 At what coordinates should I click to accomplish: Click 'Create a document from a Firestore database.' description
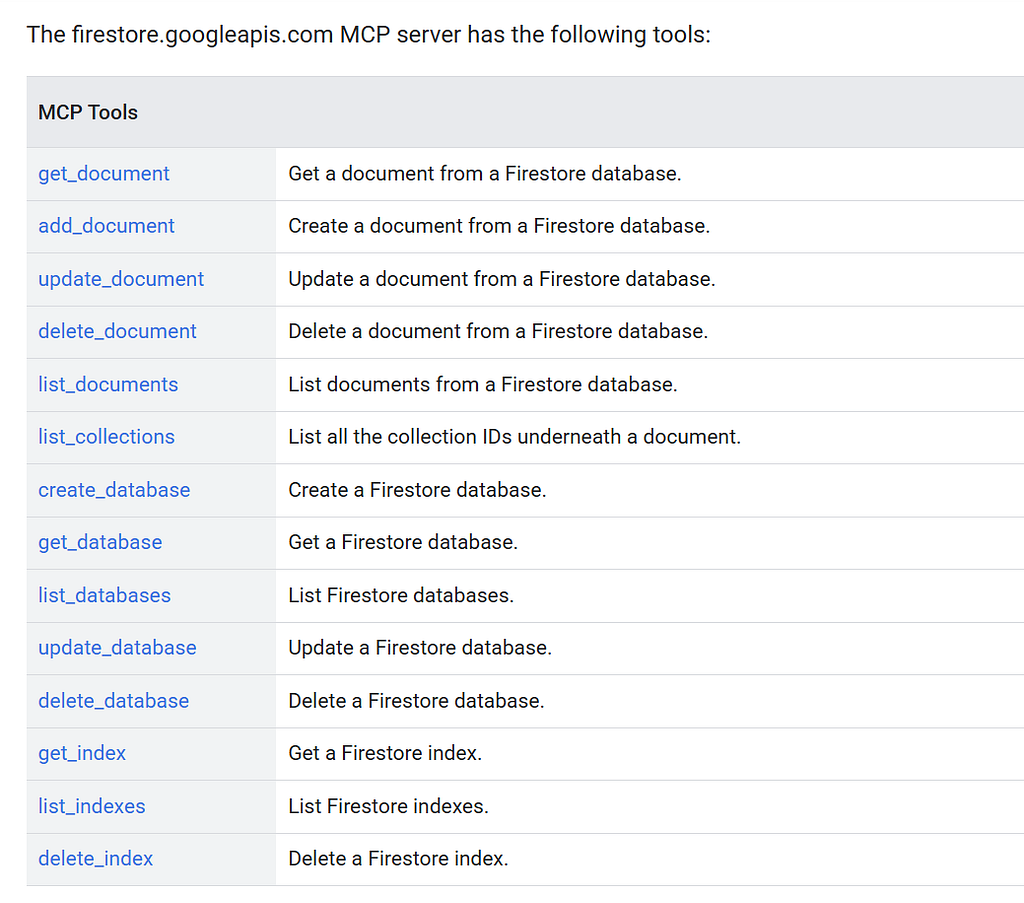tap(499, 226)
